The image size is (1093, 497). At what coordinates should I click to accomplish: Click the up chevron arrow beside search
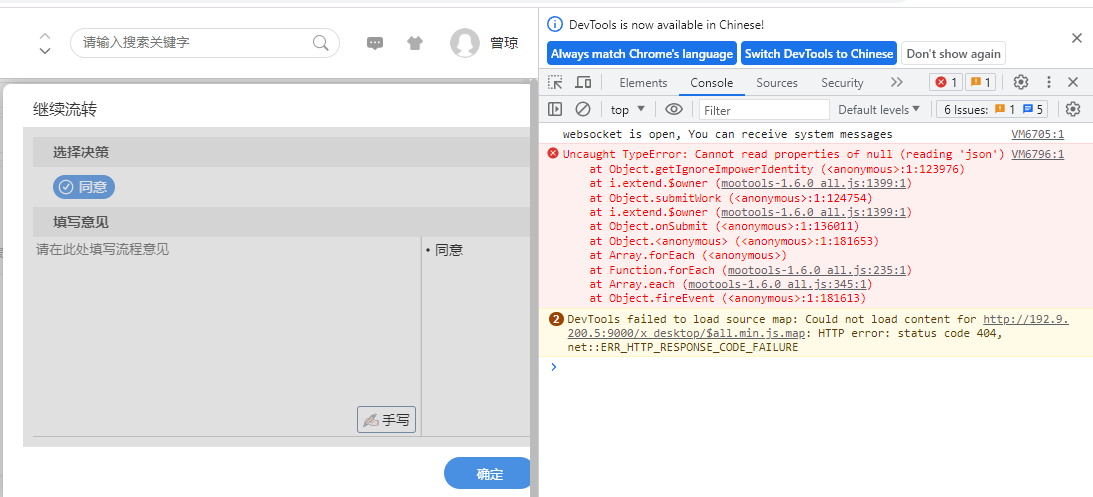pos(45,36)
